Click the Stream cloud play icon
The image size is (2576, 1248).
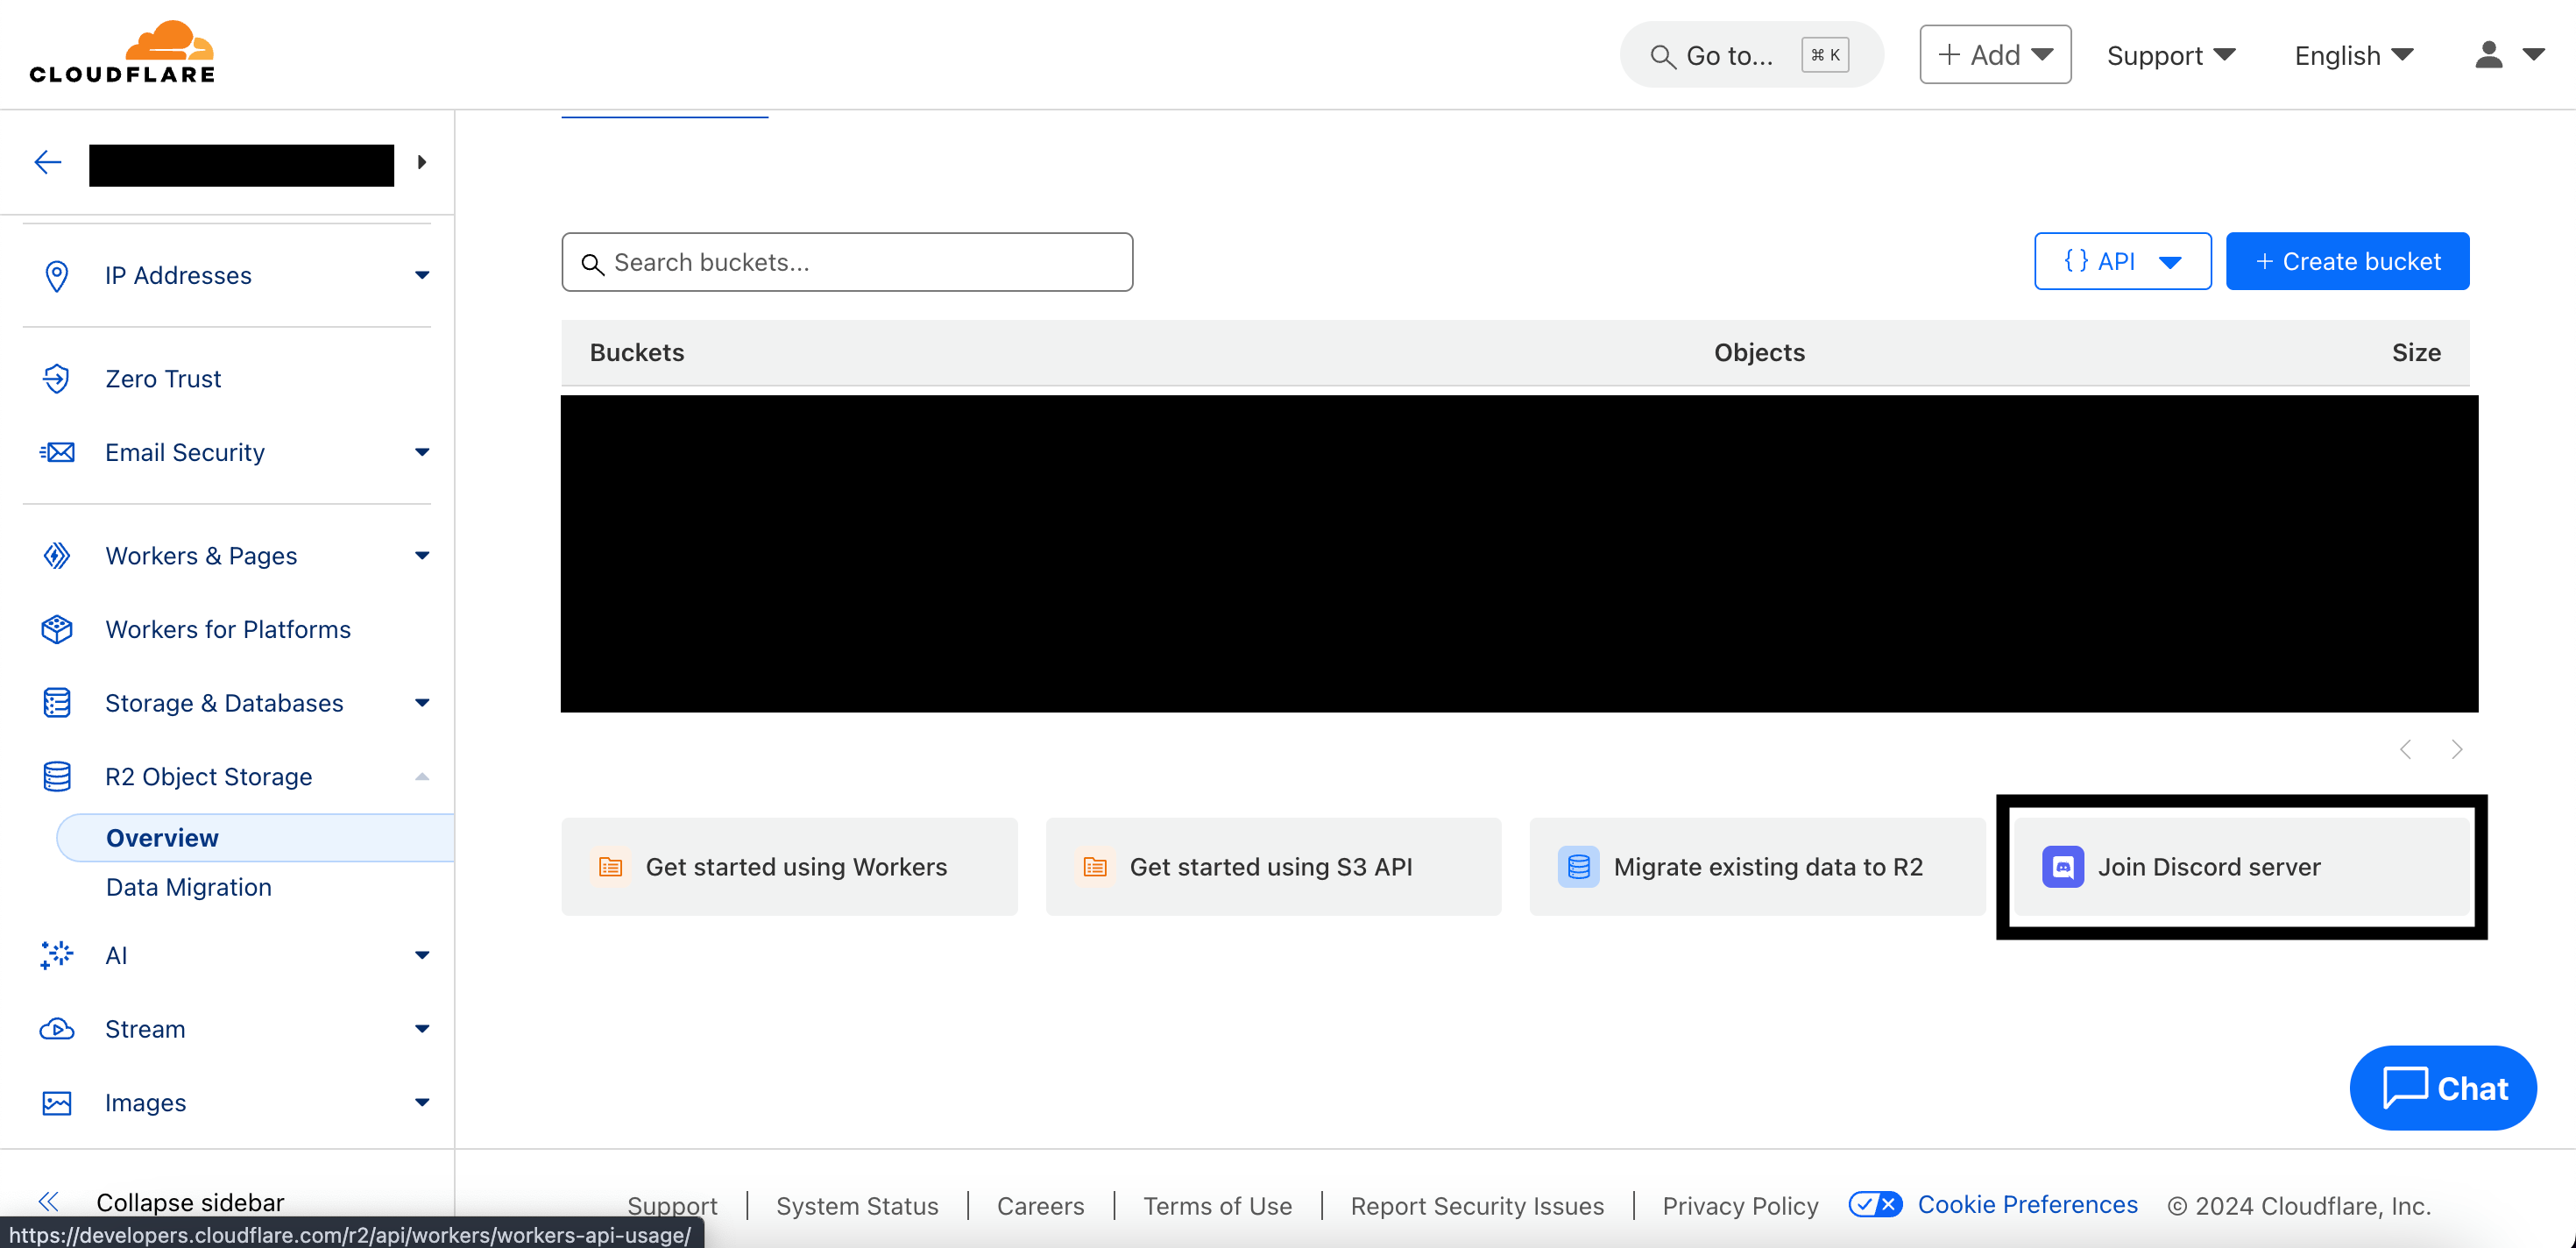pos(57,1028)
